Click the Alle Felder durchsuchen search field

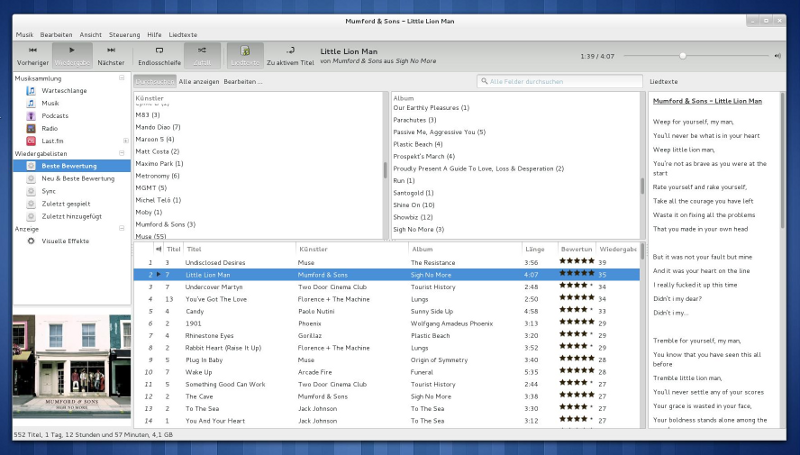click(560, 81)
